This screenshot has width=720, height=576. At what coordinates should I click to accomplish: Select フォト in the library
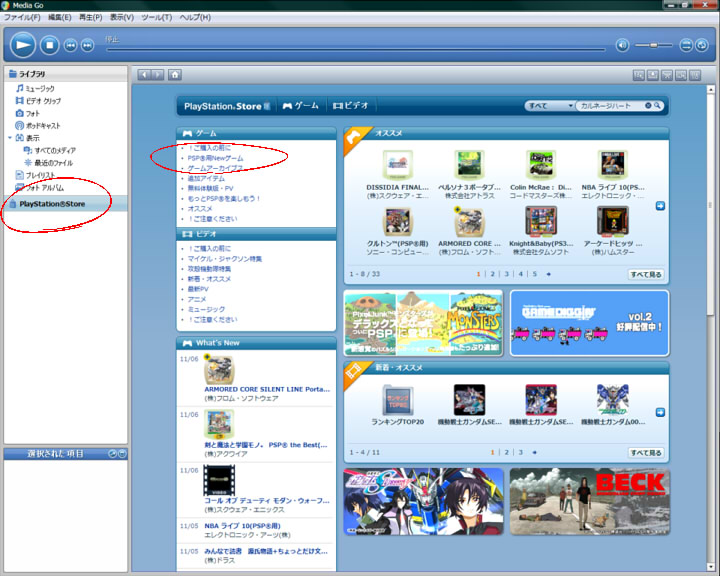[x=28, y=113]
